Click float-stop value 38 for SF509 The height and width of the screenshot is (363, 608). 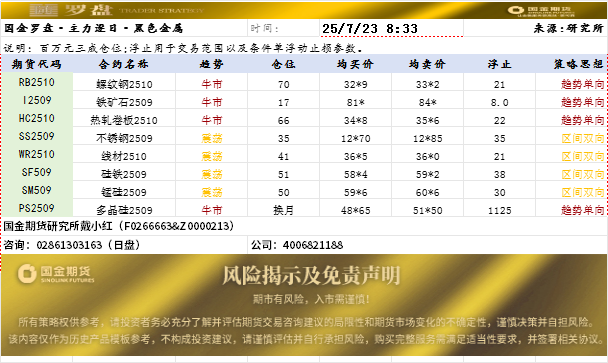point(499,175)
